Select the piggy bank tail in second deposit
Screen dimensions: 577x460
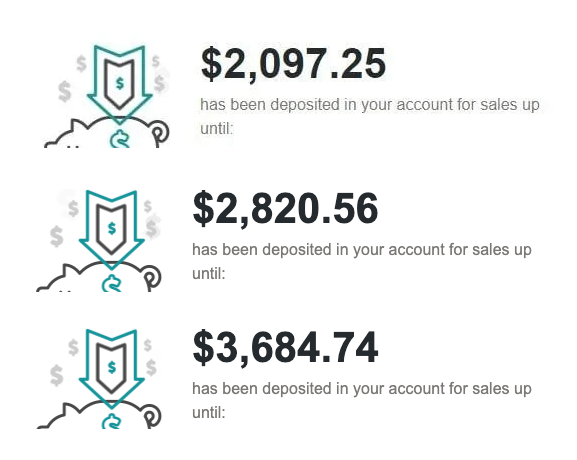click(x=152, y=277)
